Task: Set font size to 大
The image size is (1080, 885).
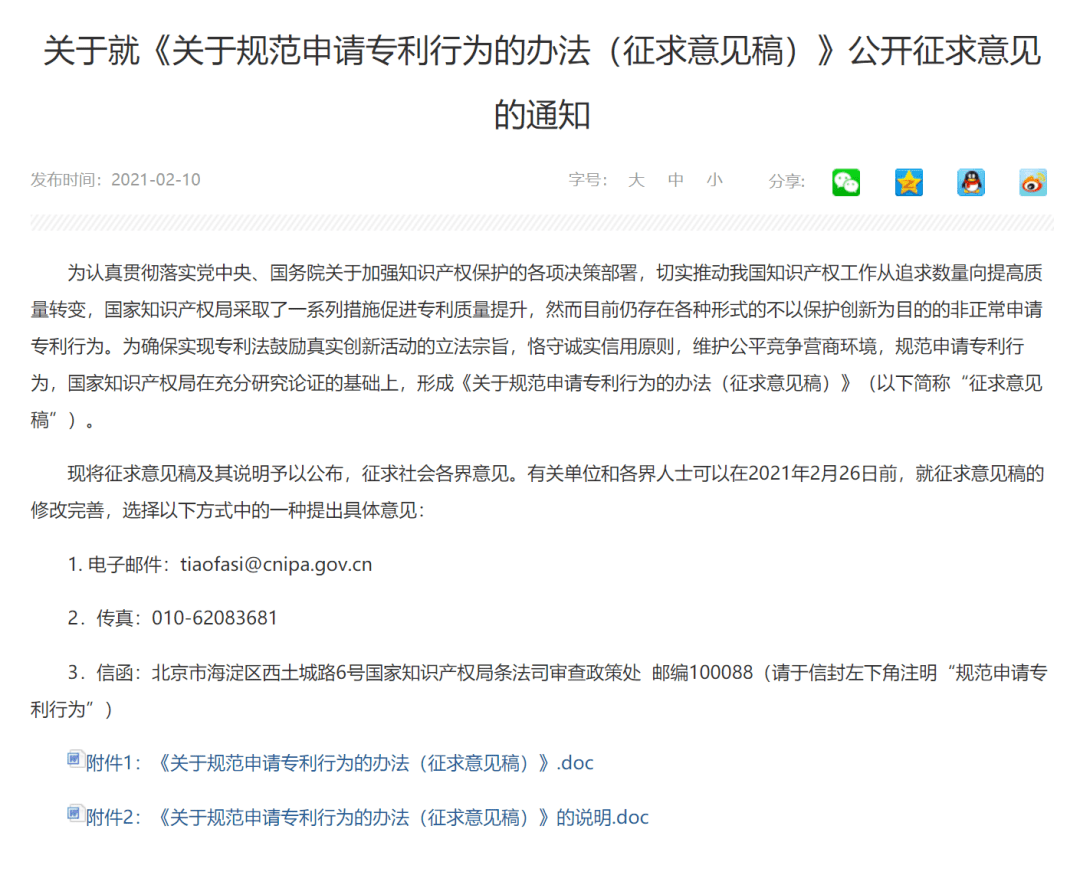Action: pyautogui.click(x=636, y=180)
